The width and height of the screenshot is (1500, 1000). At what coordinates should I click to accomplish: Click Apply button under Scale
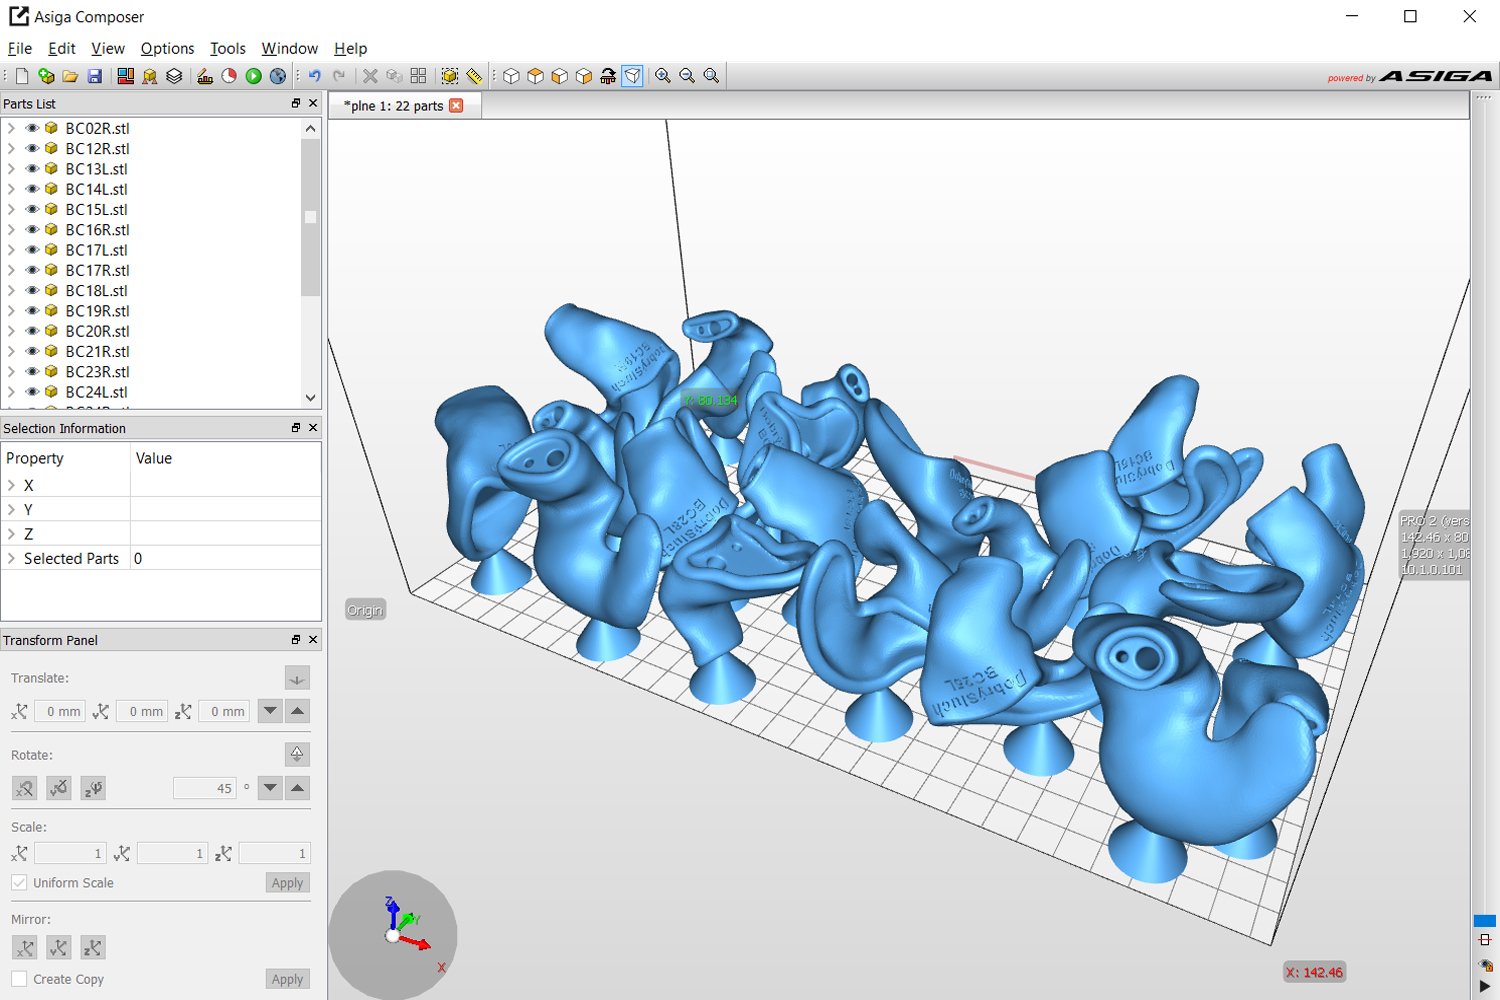point(287,883)
